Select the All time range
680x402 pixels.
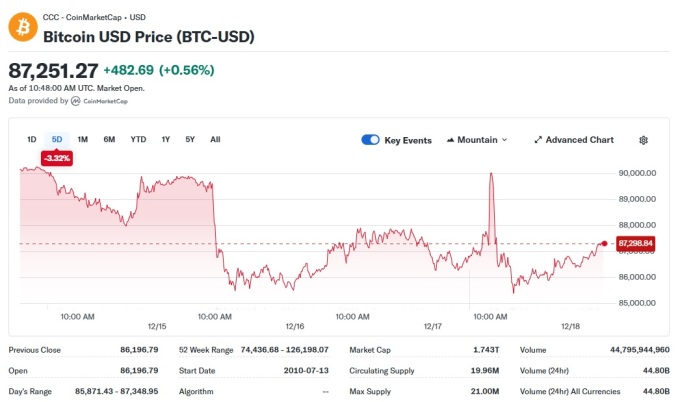[x=215, y=139]
